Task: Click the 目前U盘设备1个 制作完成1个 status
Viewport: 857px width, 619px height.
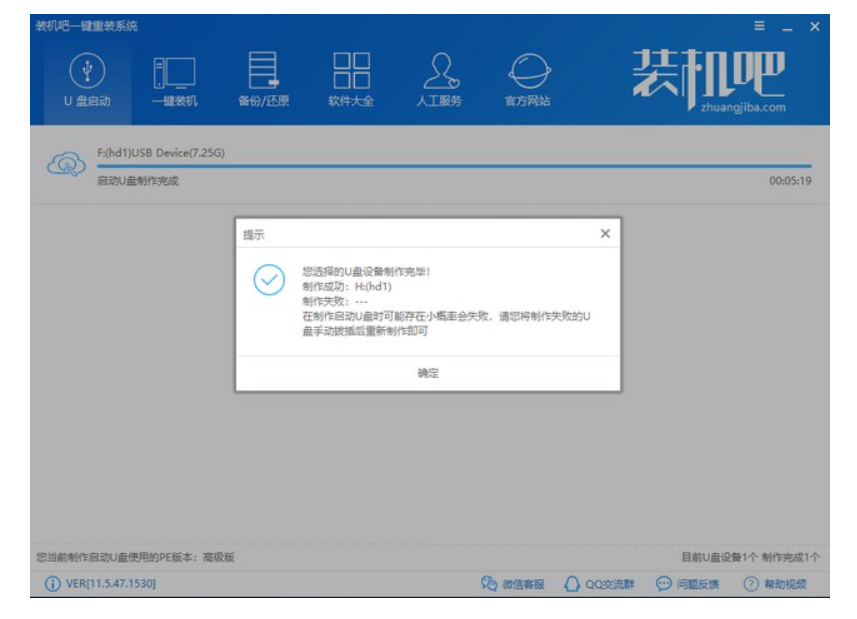Action: click(750, 557)
